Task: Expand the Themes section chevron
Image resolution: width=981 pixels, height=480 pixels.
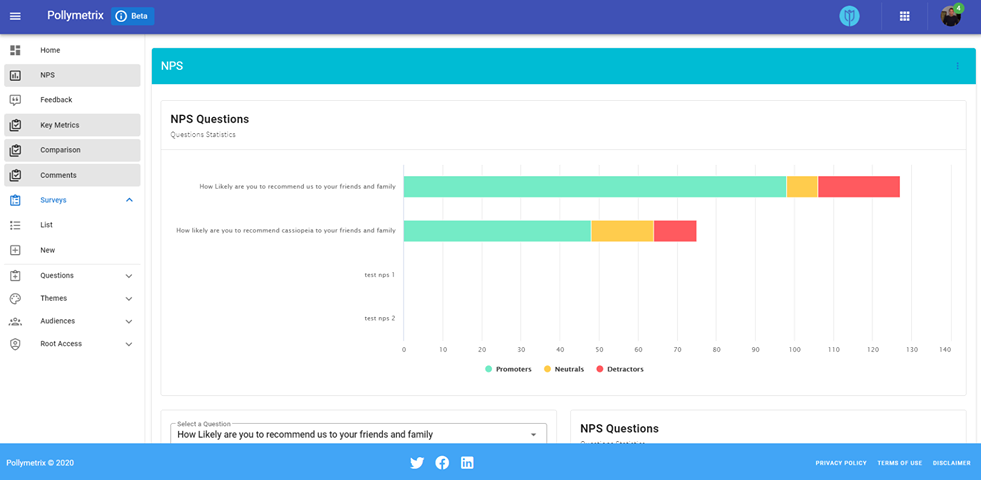Action: coord(129,299)
